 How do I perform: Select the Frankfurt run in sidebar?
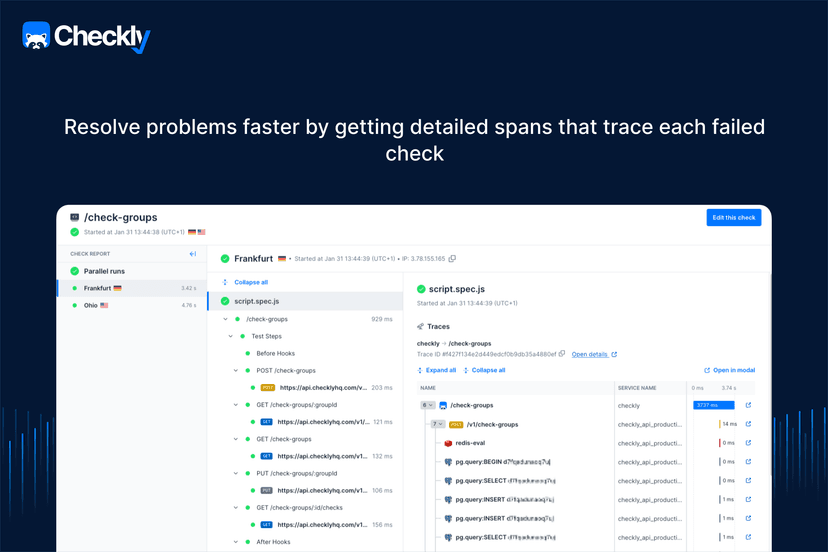(x=98, y=288)
